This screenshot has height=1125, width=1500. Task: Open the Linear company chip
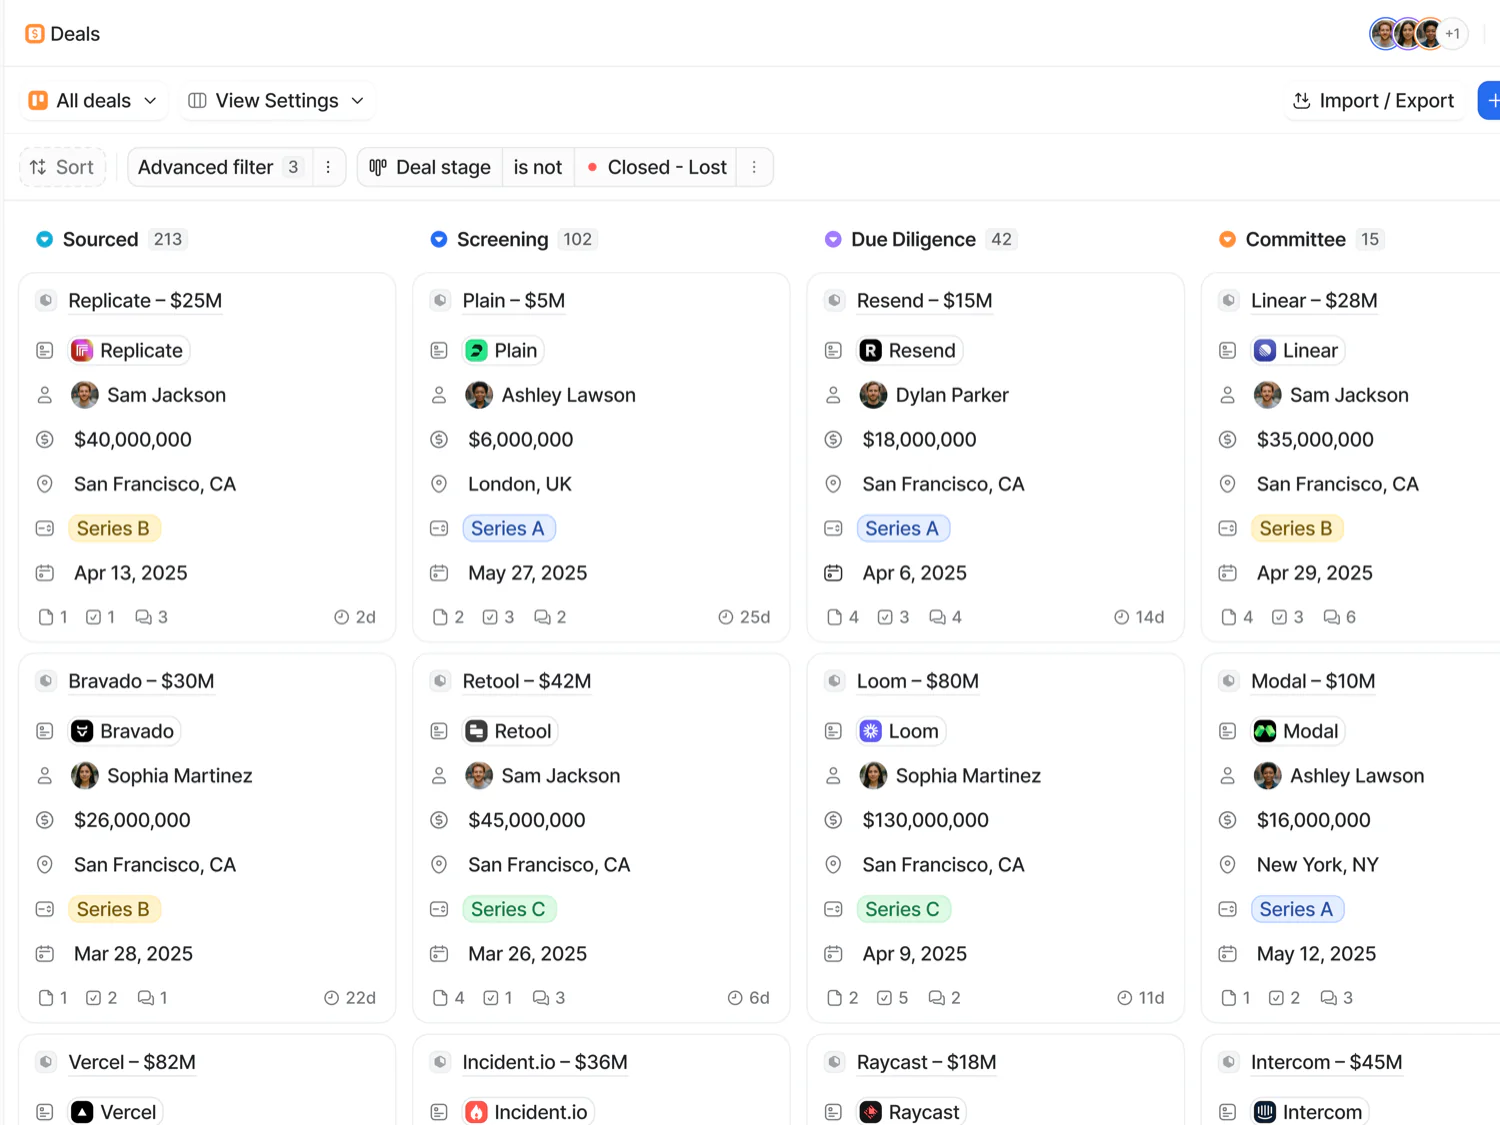[x=1298, y=351]
